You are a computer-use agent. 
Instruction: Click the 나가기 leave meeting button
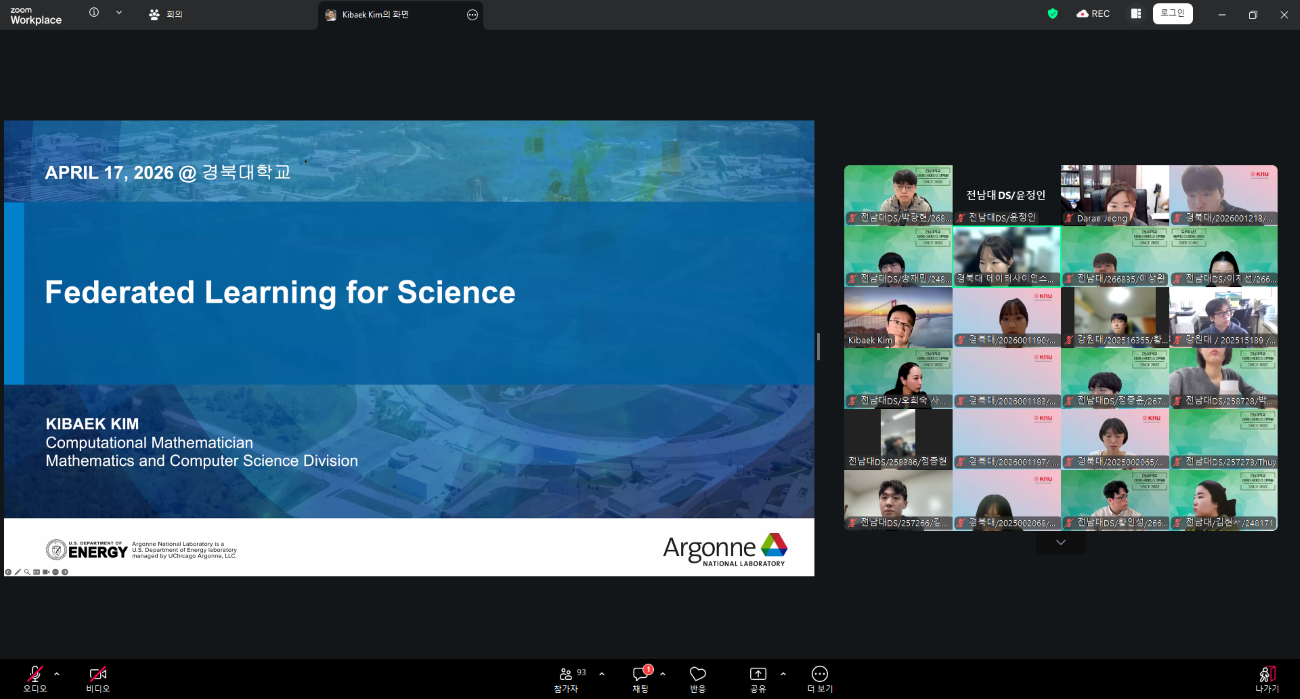click(x=1267, y=678)
